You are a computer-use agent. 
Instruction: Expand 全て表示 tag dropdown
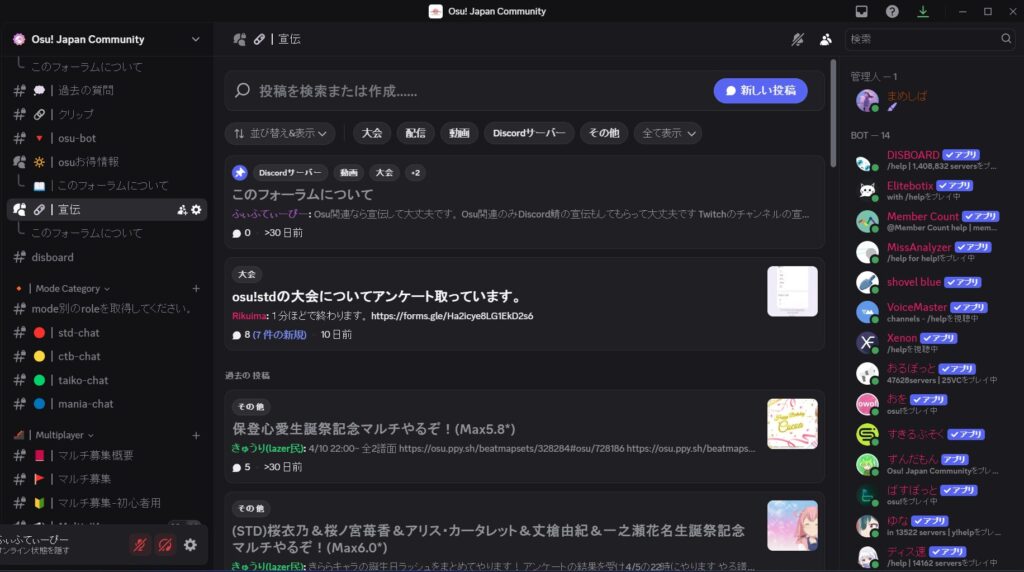667,133
